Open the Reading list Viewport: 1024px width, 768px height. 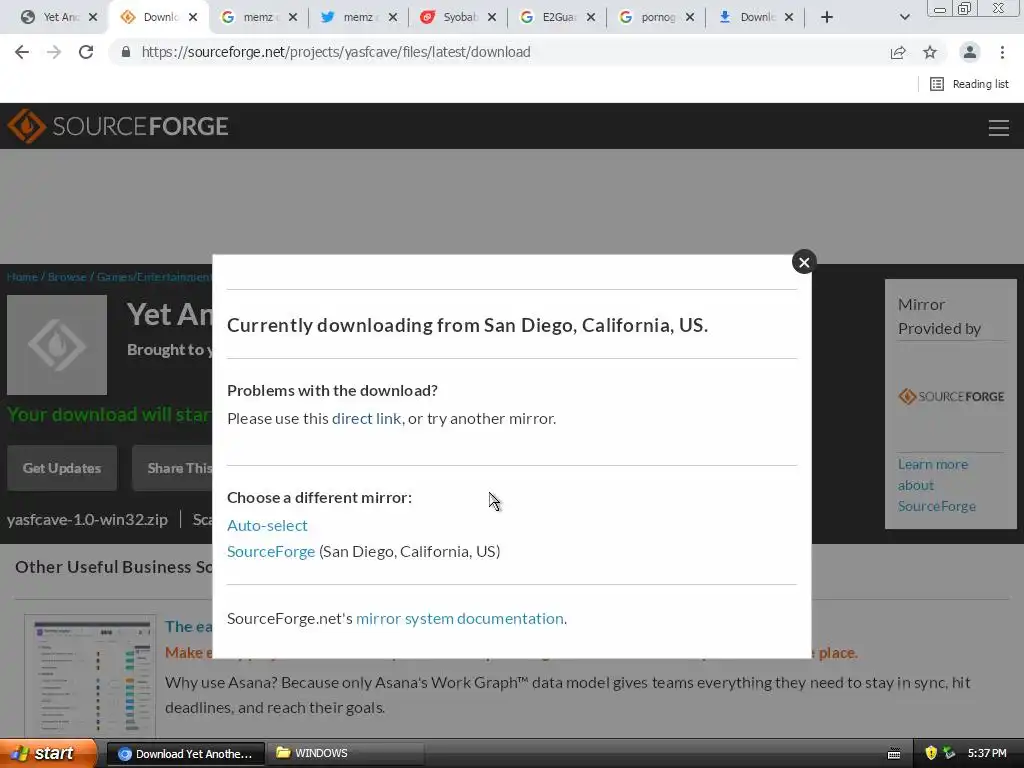[x=969, y=84]
